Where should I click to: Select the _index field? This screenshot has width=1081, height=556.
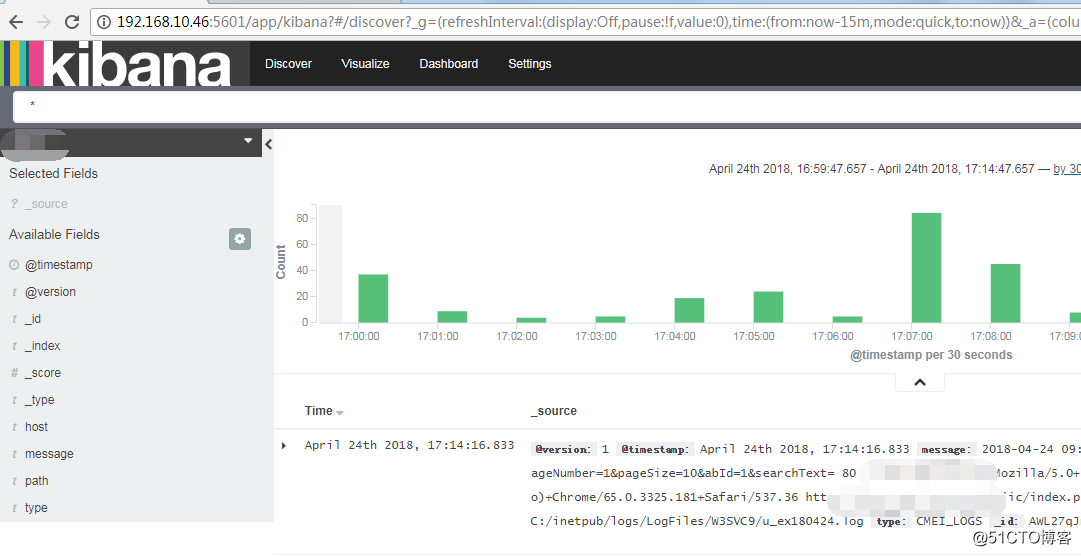click(43, 346)
